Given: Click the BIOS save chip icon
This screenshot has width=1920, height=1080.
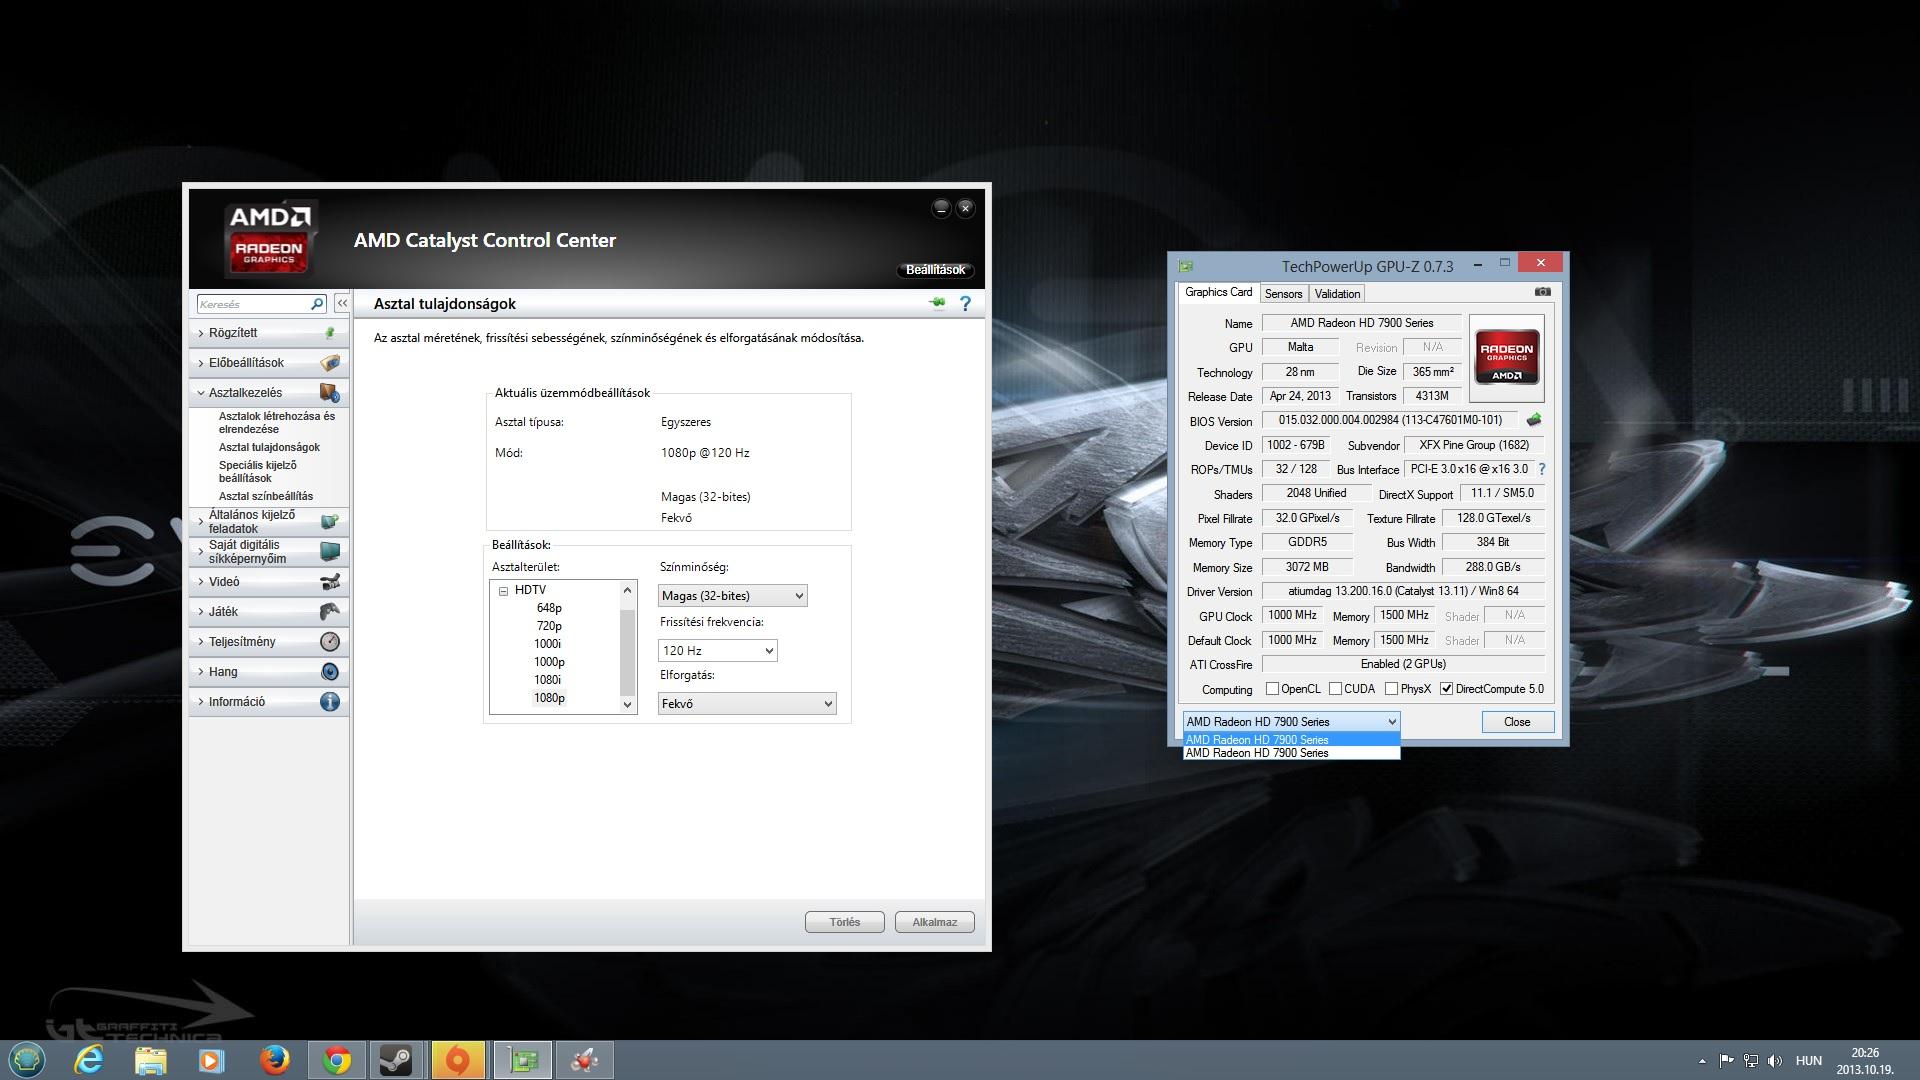Looking at the screenshot, I should pos(1534,420).
